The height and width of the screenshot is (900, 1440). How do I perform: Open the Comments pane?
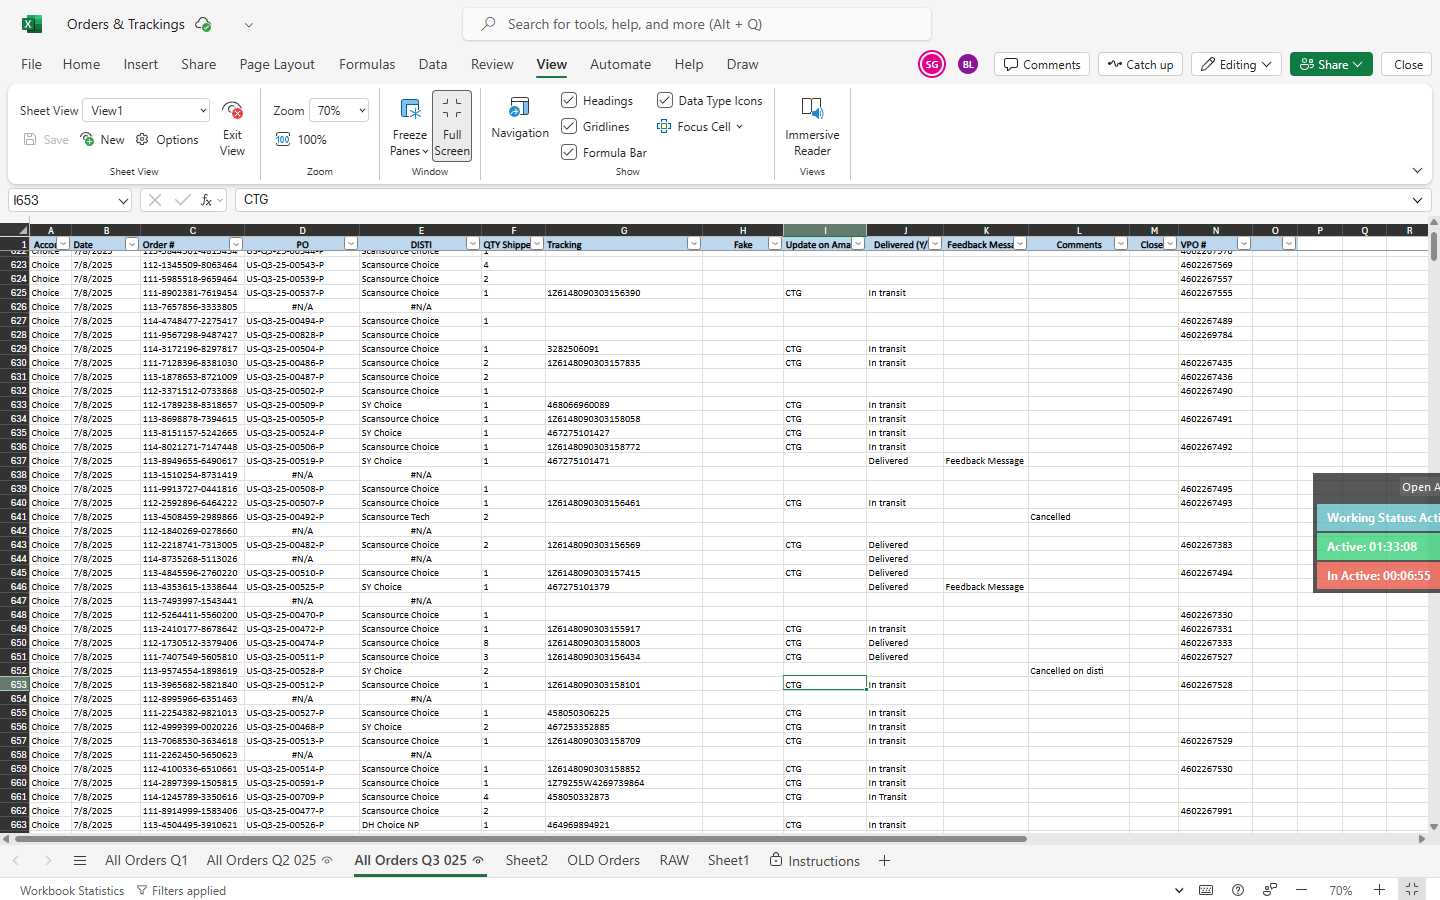1041,64
